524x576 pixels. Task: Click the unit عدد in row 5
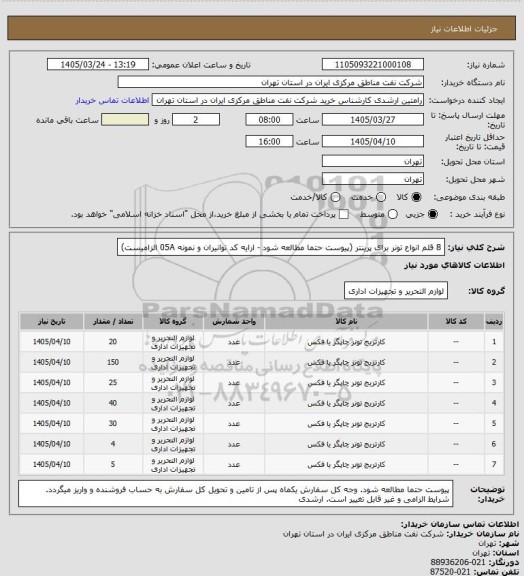(234, 424)
